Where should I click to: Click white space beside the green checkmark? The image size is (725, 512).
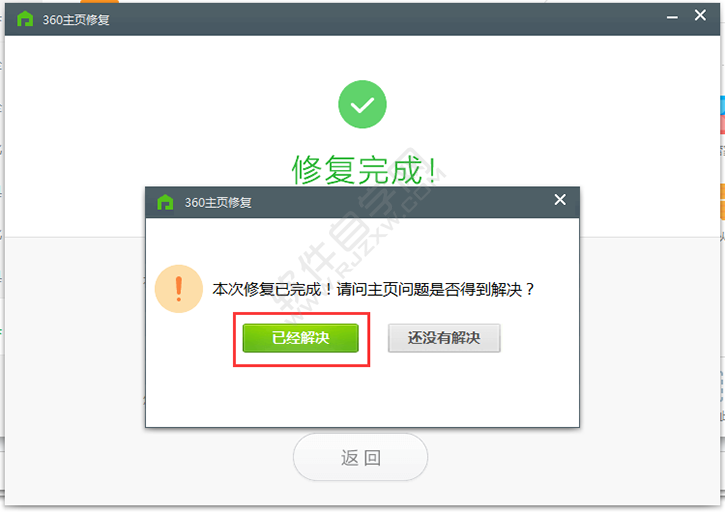509,104
